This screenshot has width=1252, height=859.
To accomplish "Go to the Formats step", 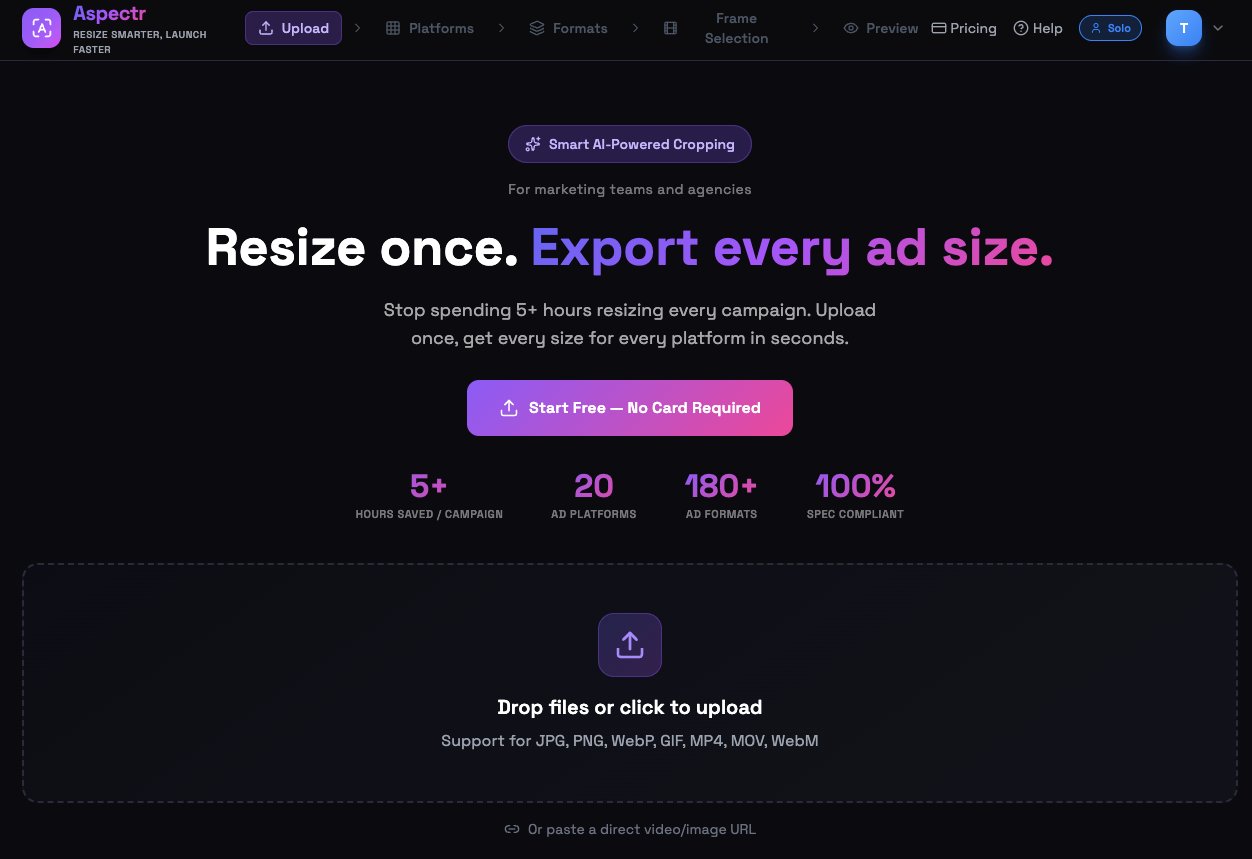I will click(x=568, y=28).
